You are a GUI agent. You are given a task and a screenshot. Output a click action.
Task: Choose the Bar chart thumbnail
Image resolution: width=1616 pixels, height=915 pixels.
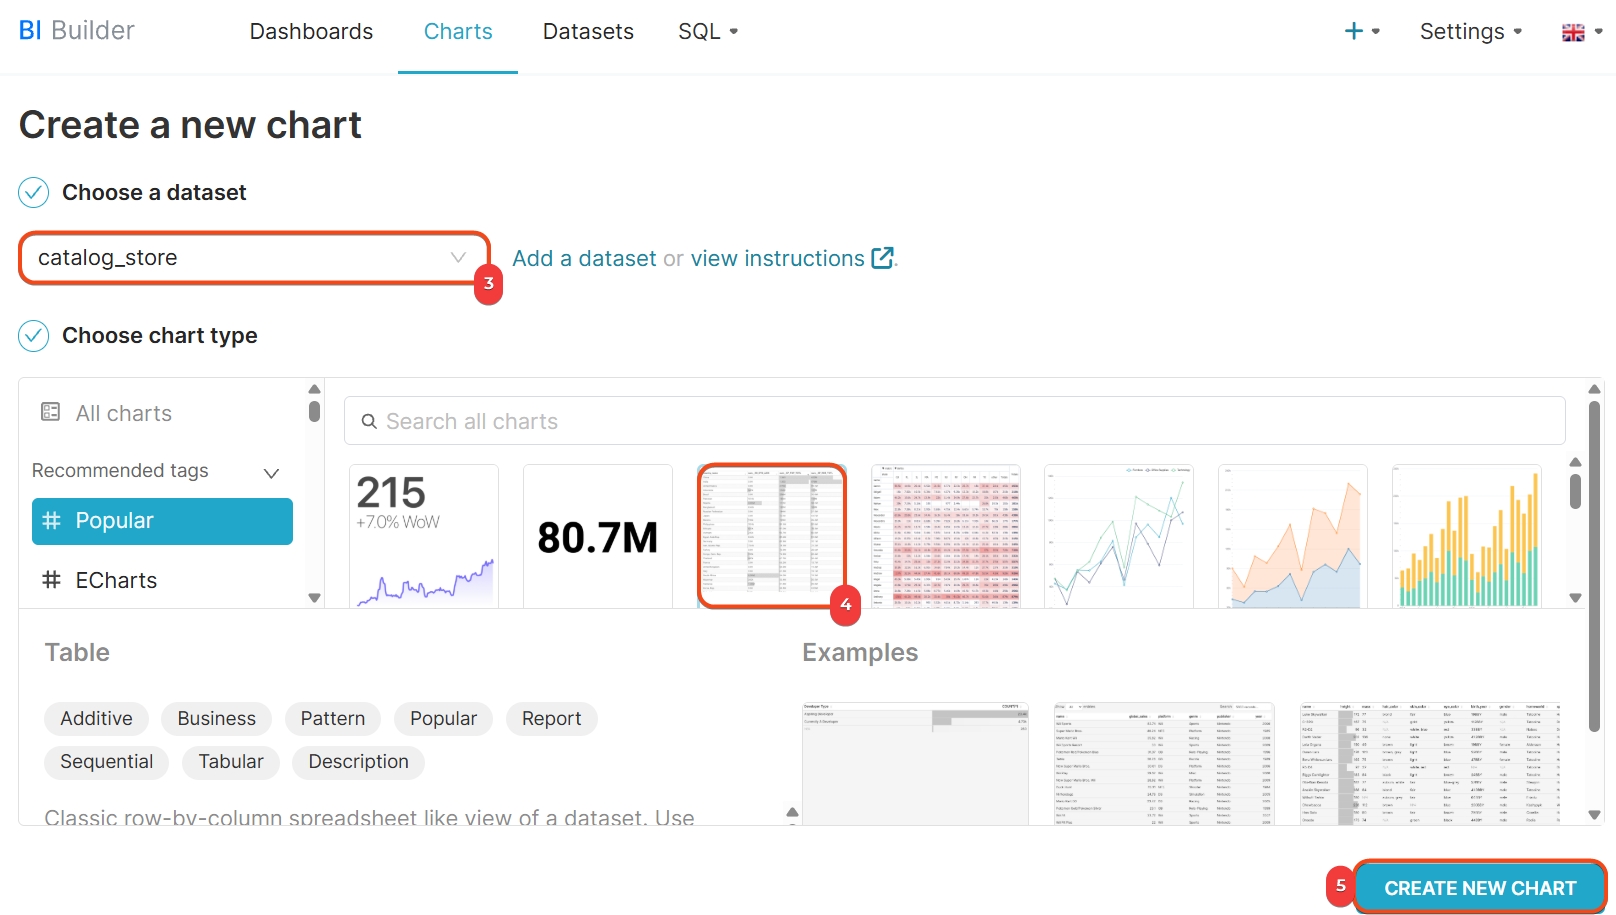(x=1466, y=536)
